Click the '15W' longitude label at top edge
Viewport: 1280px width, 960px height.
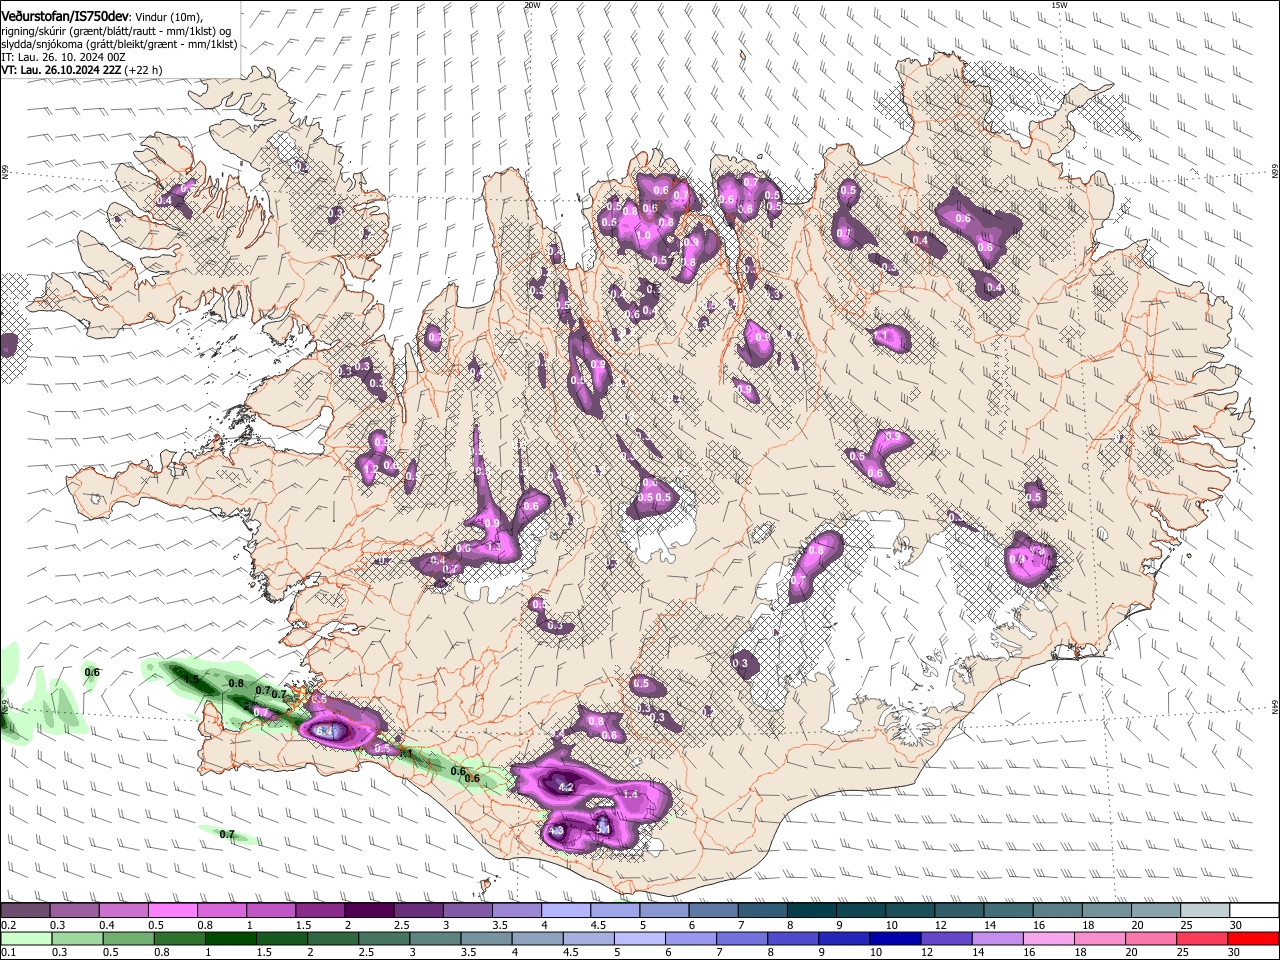[1059, 5]
